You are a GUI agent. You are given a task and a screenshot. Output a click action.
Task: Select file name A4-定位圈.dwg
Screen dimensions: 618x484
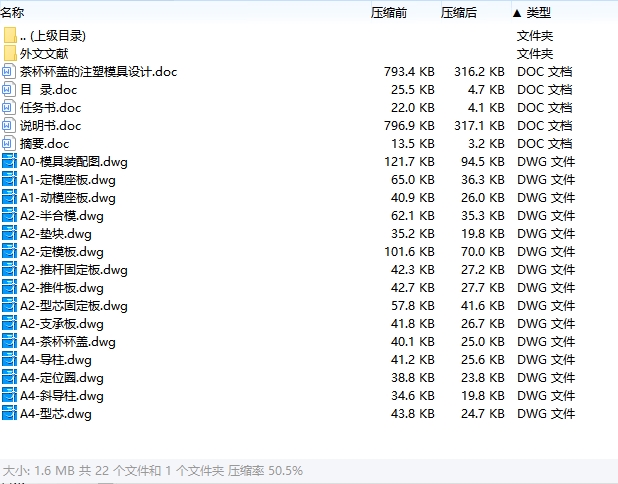coord(61,378)
